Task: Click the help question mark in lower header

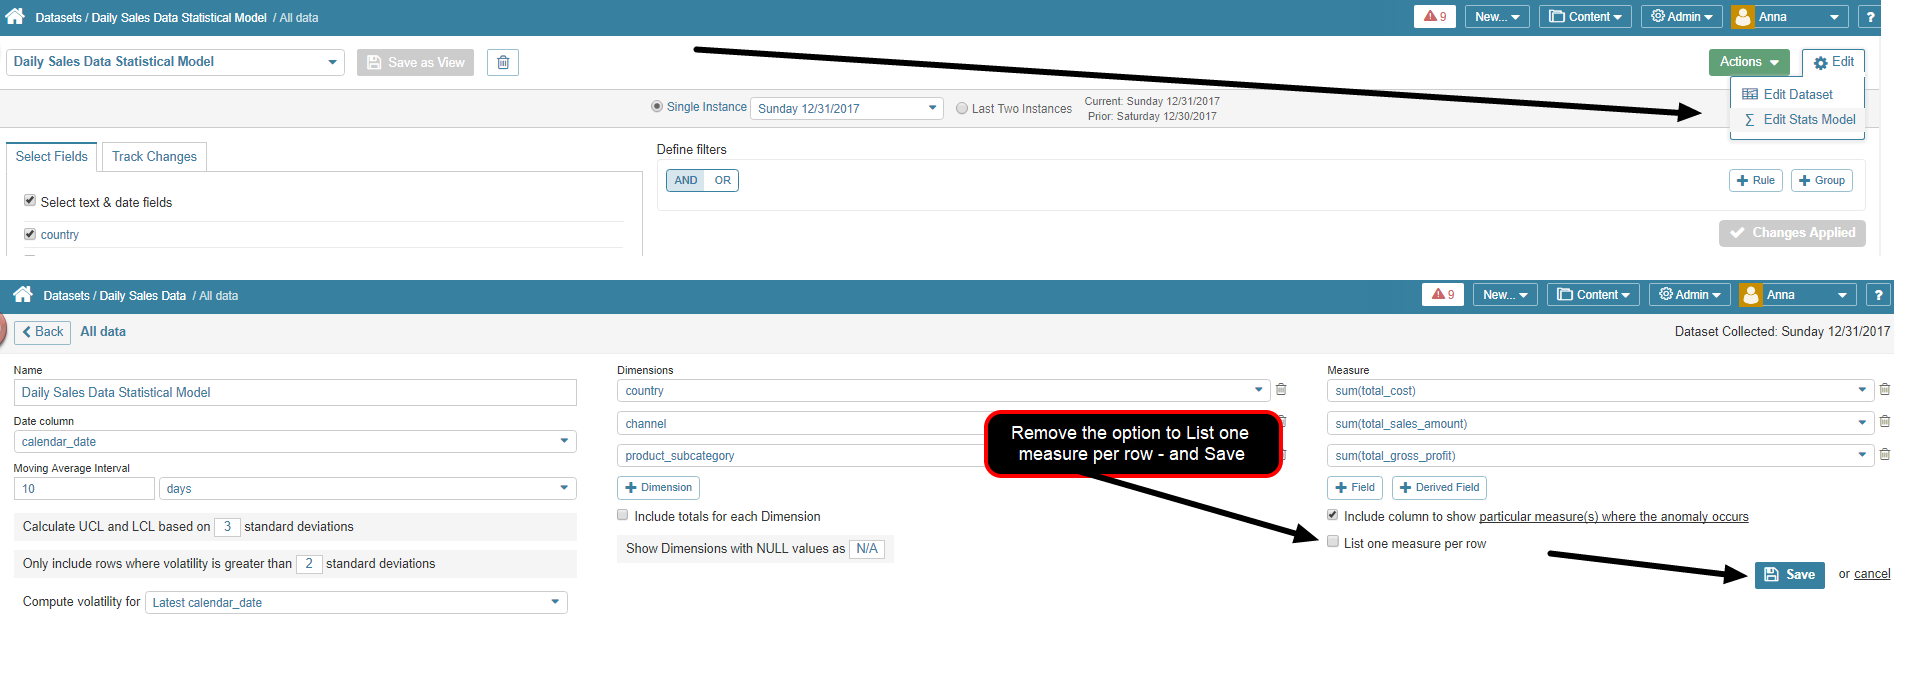Action: (x=1878, y=294)
